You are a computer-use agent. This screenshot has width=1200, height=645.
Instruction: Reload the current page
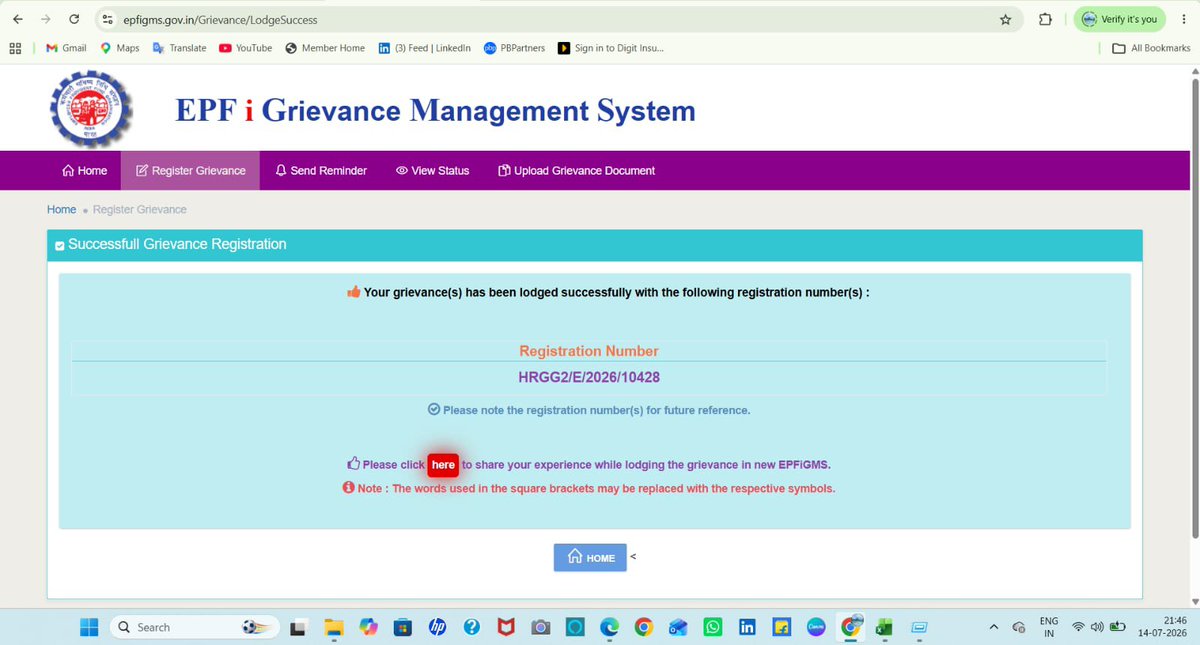(74, 19)
